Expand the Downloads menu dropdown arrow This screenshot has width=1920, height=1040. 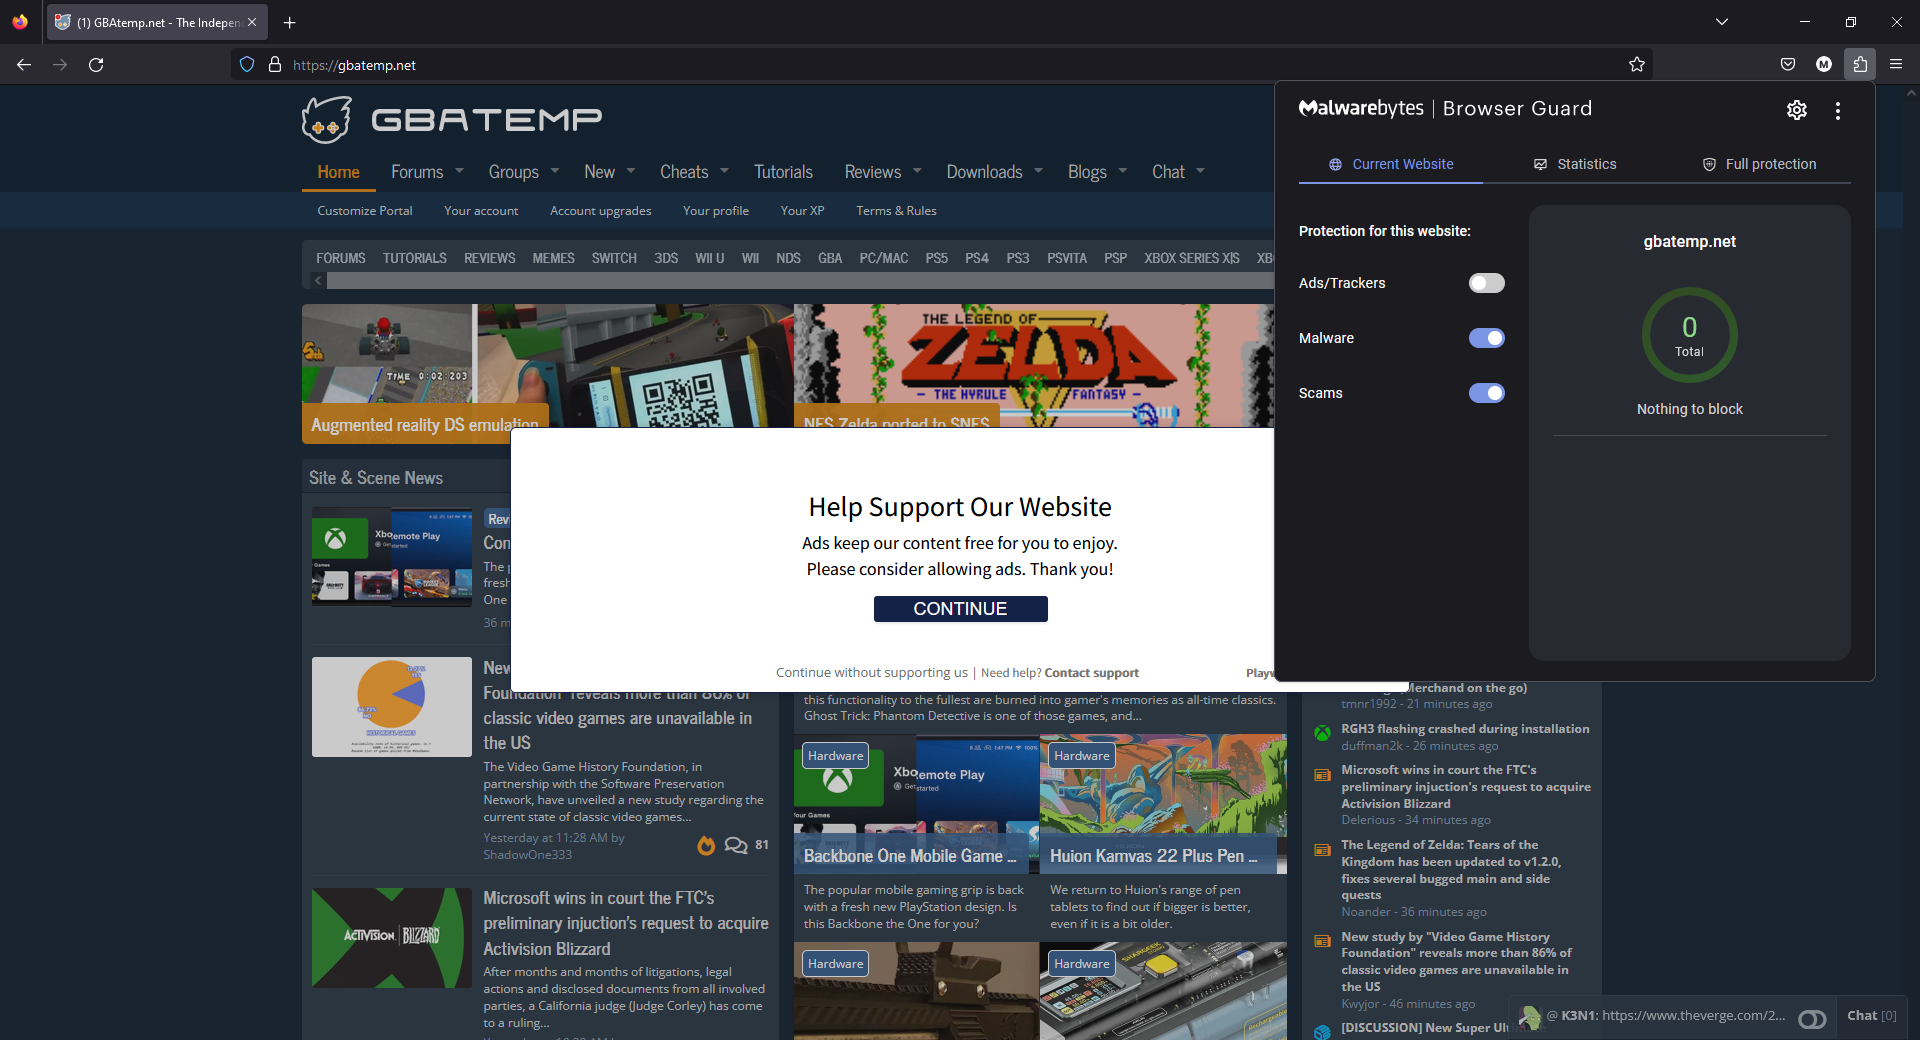coord(1039,171)
